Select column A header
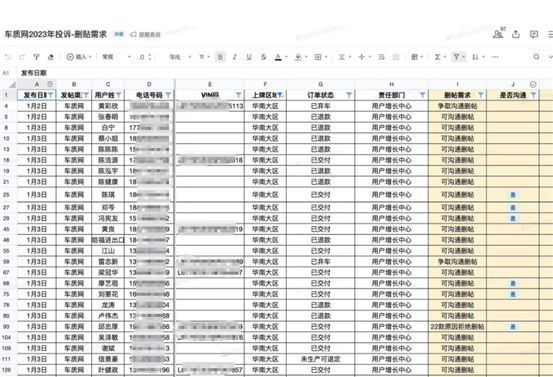 [37, 84]
